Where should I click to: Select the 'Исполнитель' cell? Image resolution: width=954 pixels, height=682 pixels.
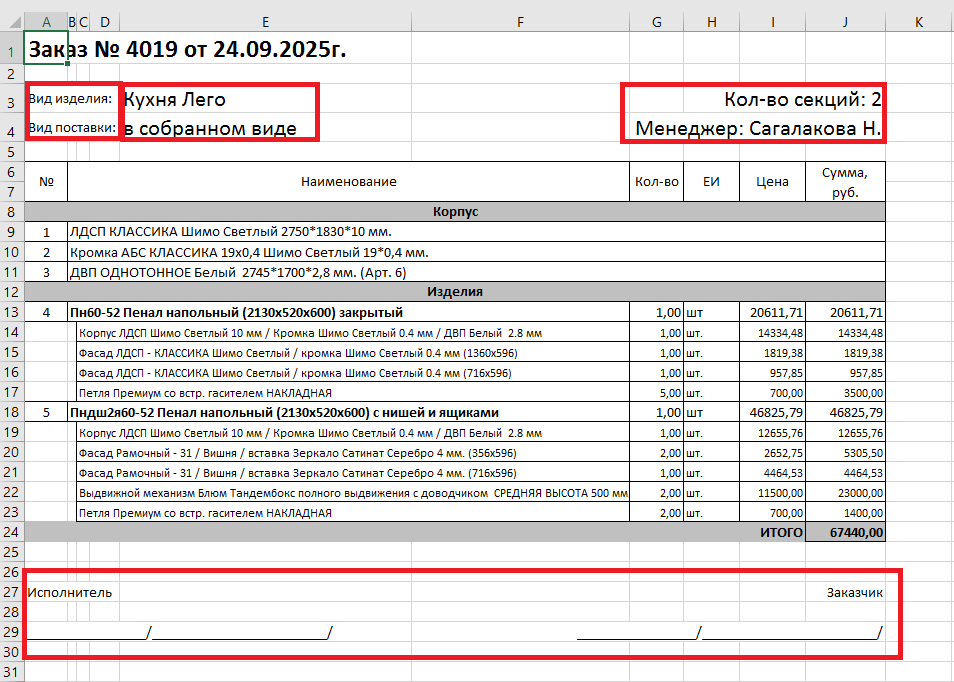click(x=70, y=592)
